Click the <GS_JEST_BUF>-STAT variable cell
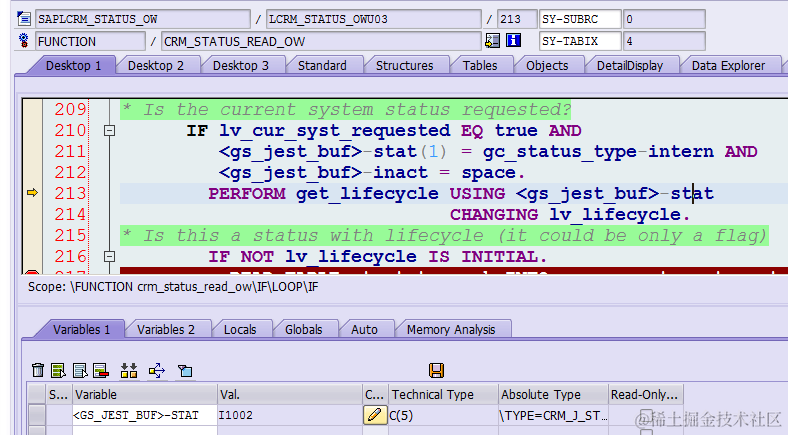Viewport: 788px width, 435px height. (x=145, y=415)
